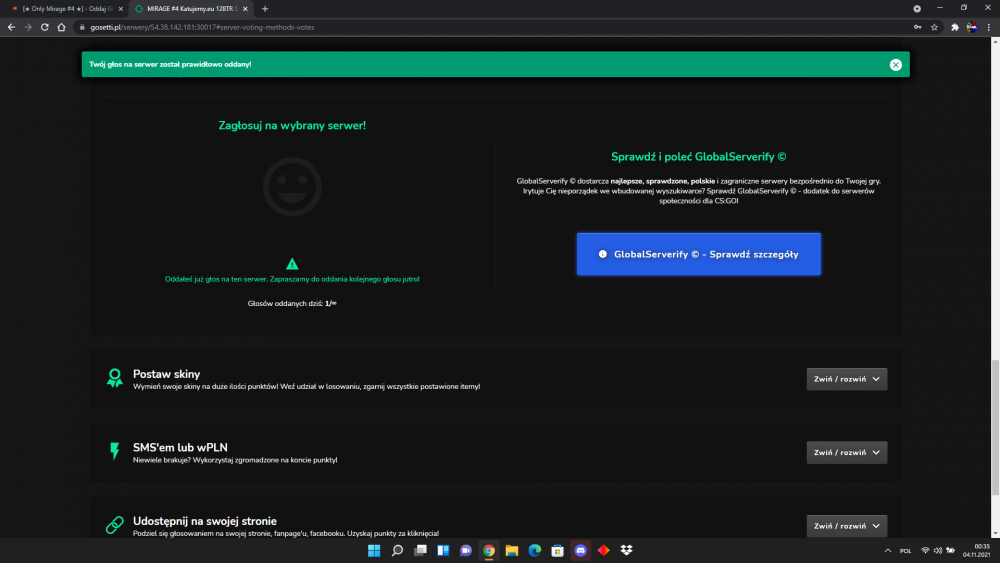Viewport: 1000px width, 563px height.
Task: Expand the Postaw skiny section
Action: tap(846, 379)
